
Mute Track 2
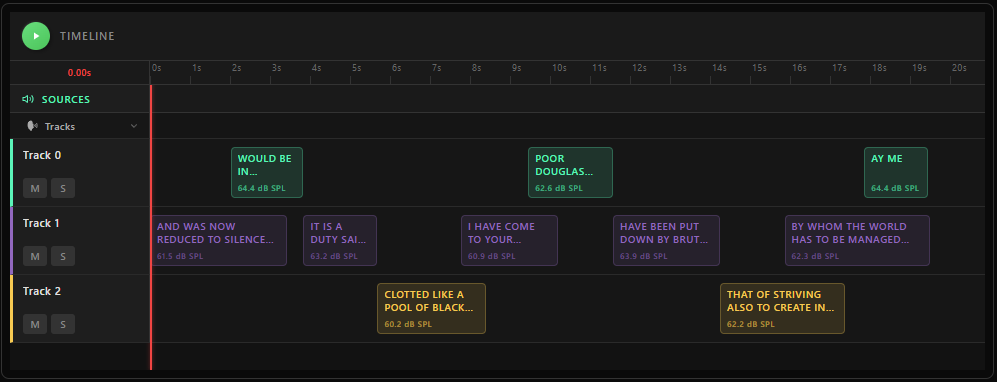click(35, 324)
